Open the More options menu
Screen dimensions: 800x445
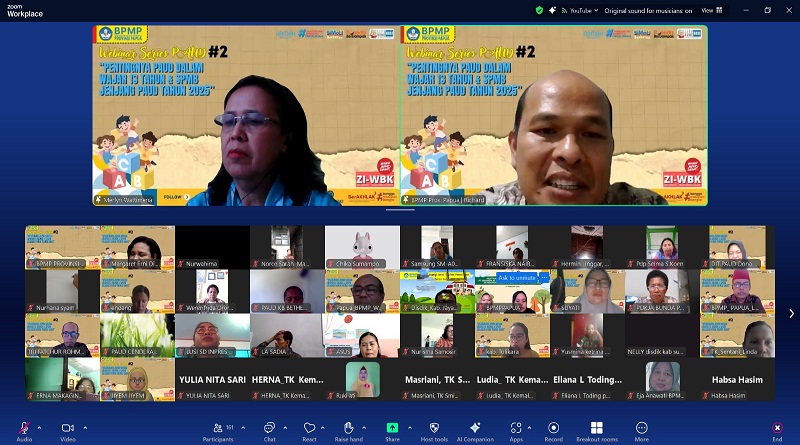tap(642, 431)
